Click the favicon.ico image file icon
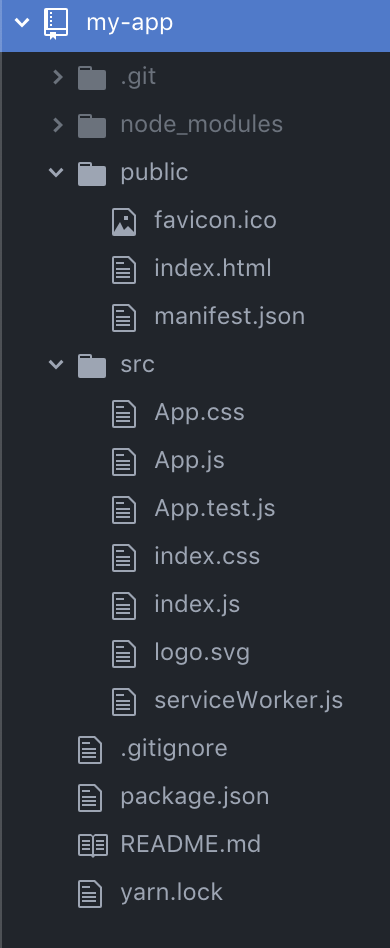 pos(124,221)
